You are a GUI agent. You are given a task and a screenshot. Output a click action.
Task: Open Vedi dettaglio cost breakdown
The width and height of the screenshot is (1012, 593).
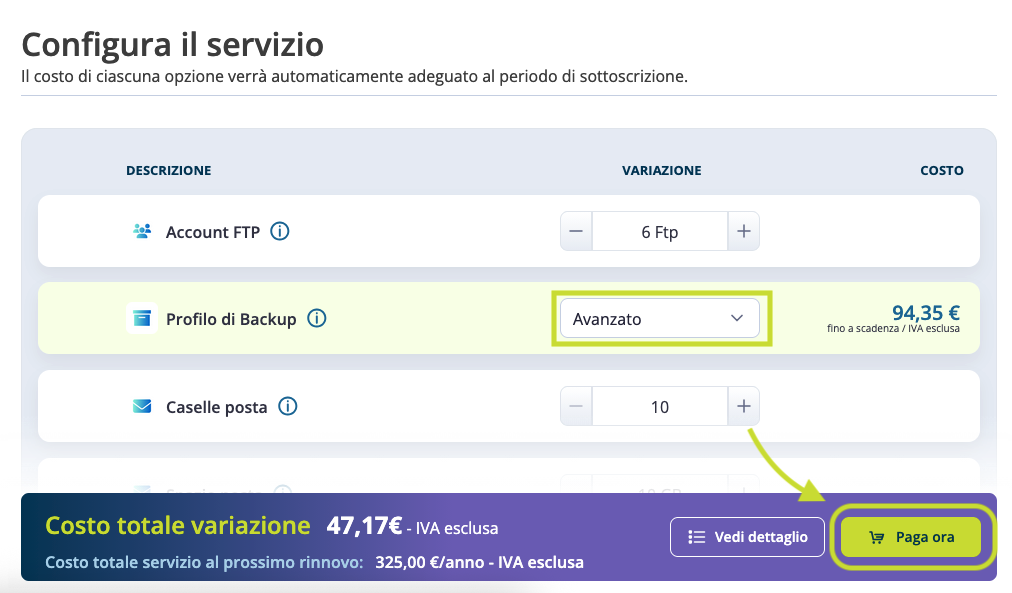[x=747, y=537]
